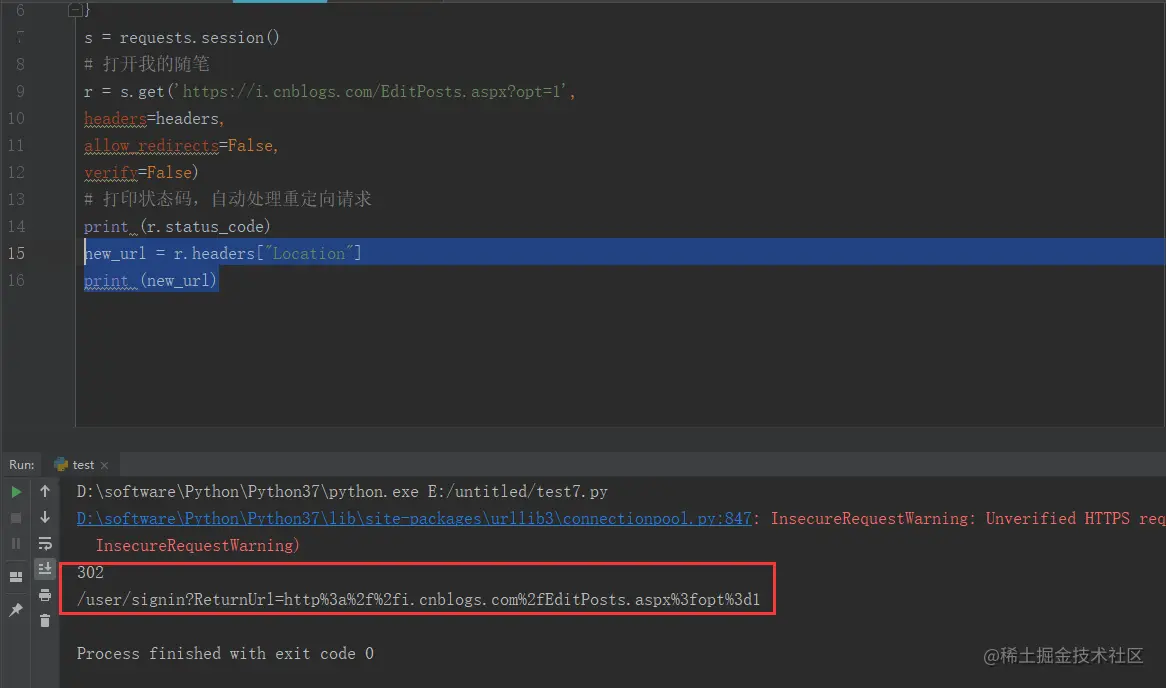Click the '/user/signin?ReturnUrl=' output line
Screen dimensions: 1166x688
coord(418,599)
